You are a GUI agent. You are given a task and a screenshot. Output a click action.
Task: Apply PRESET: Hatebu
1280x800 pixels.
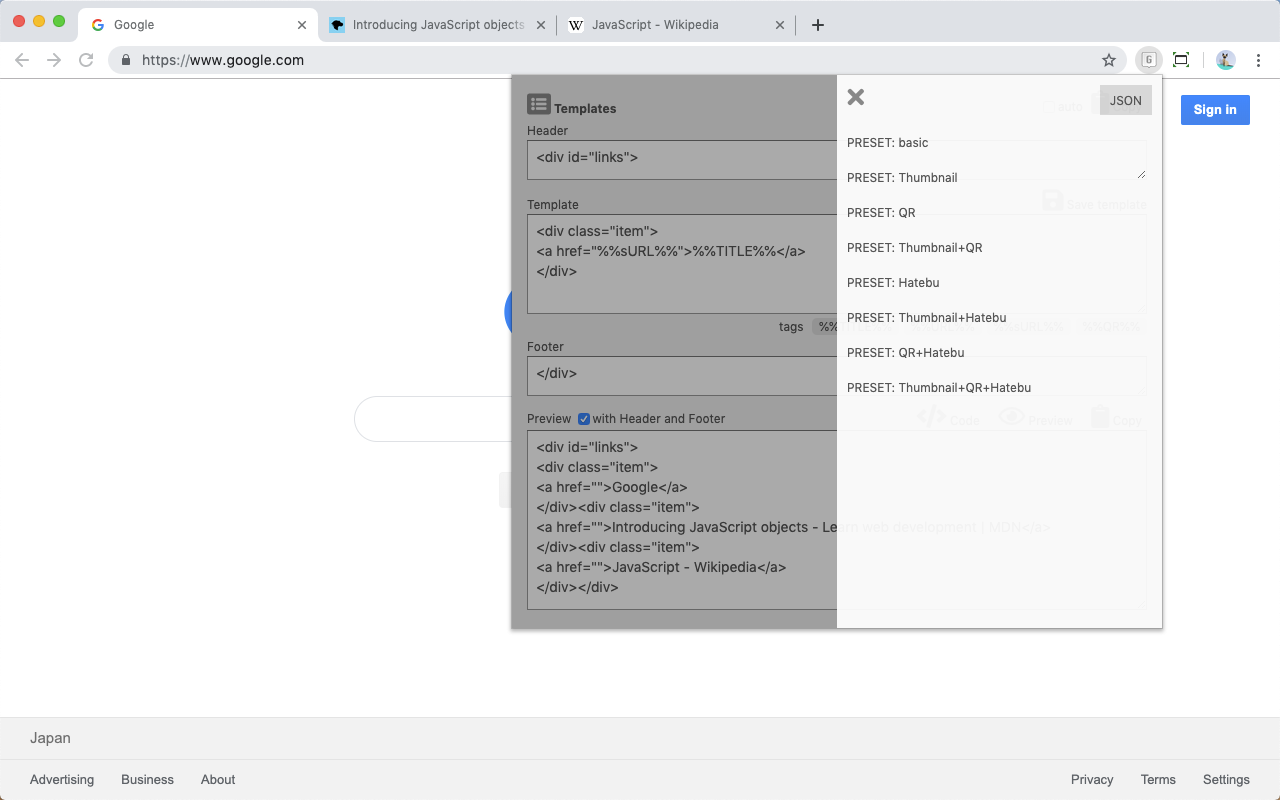[893, 283]
